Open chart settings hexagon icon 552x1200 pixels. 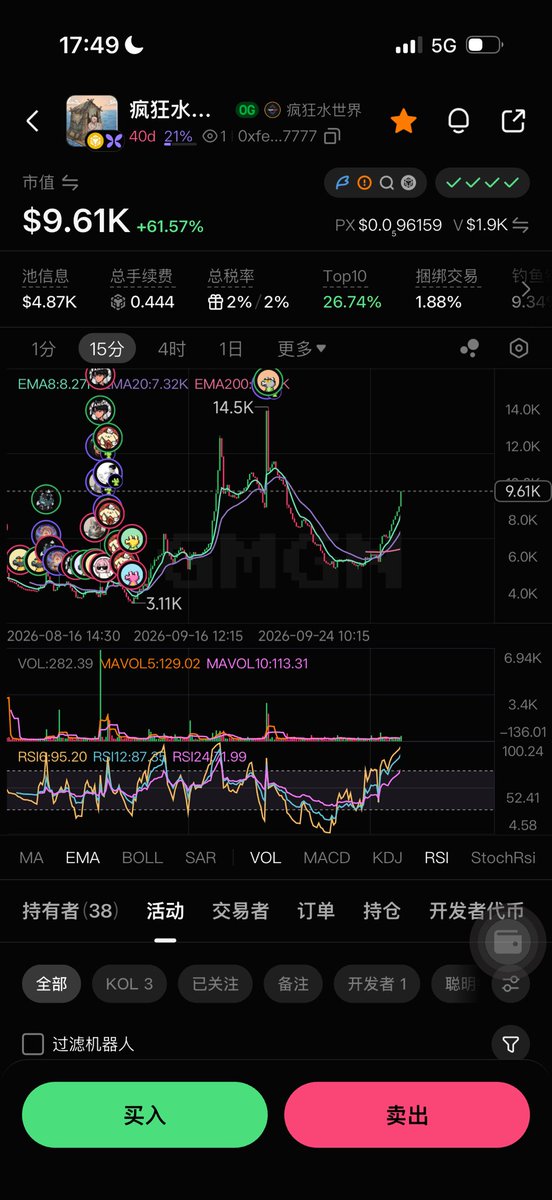[519, 348]
